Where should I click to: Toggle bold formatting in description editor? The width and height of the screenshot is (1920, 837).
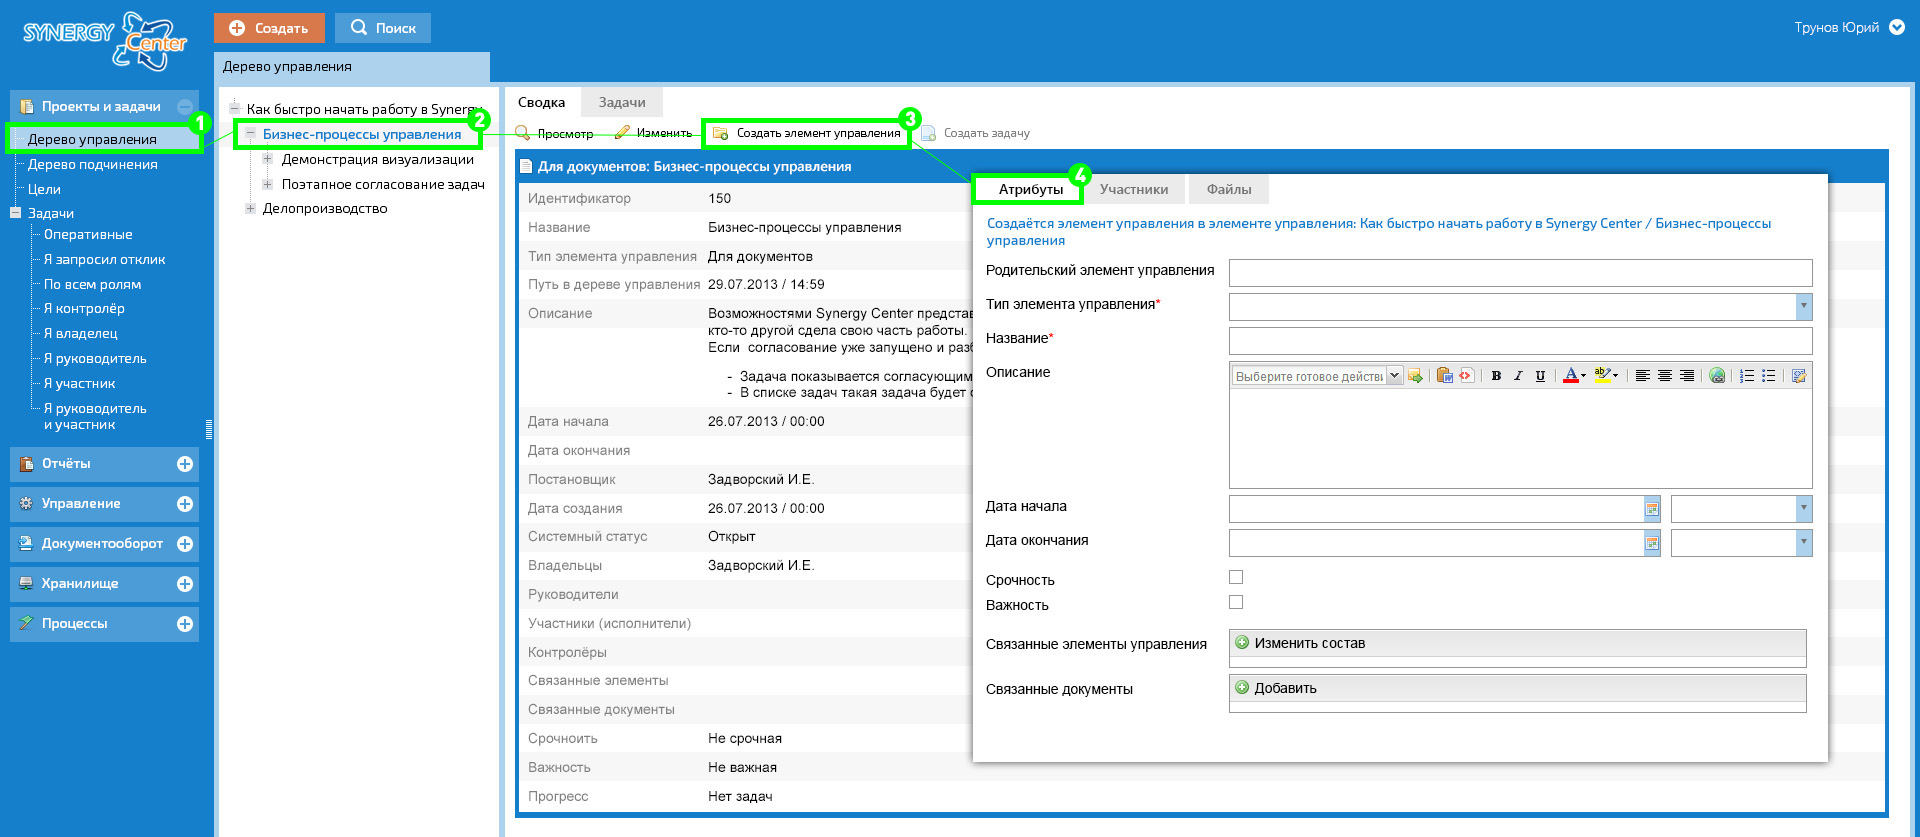(1496, 376)
